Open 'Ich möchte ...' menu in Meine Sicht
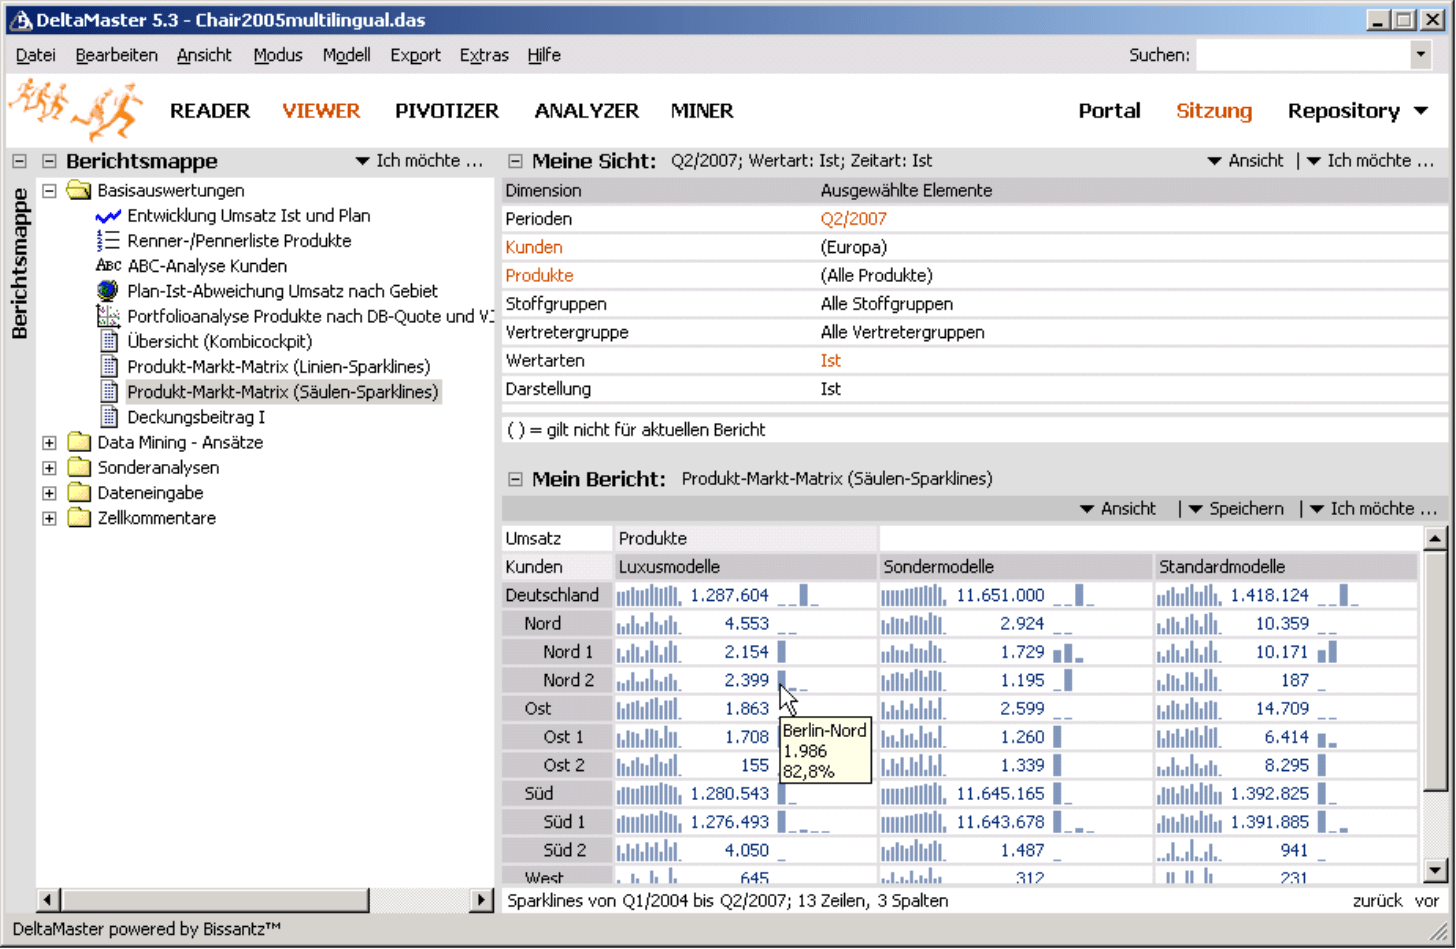The width and height of the screenshot is (1456, 949). click(x=1370, y=161)
